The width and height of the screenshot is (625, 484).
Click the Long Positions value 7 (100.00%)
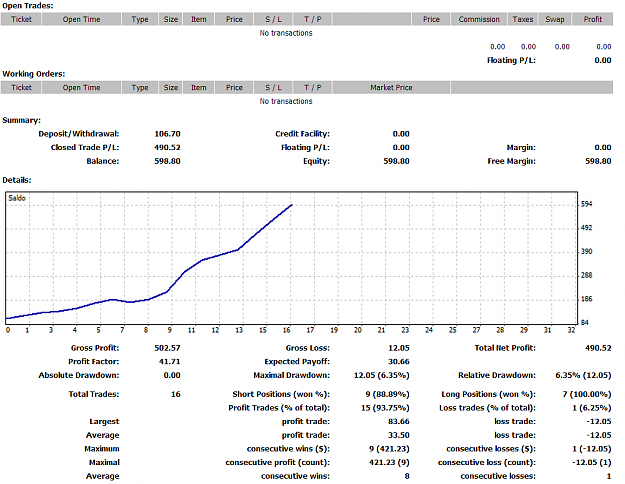[587, 394]
